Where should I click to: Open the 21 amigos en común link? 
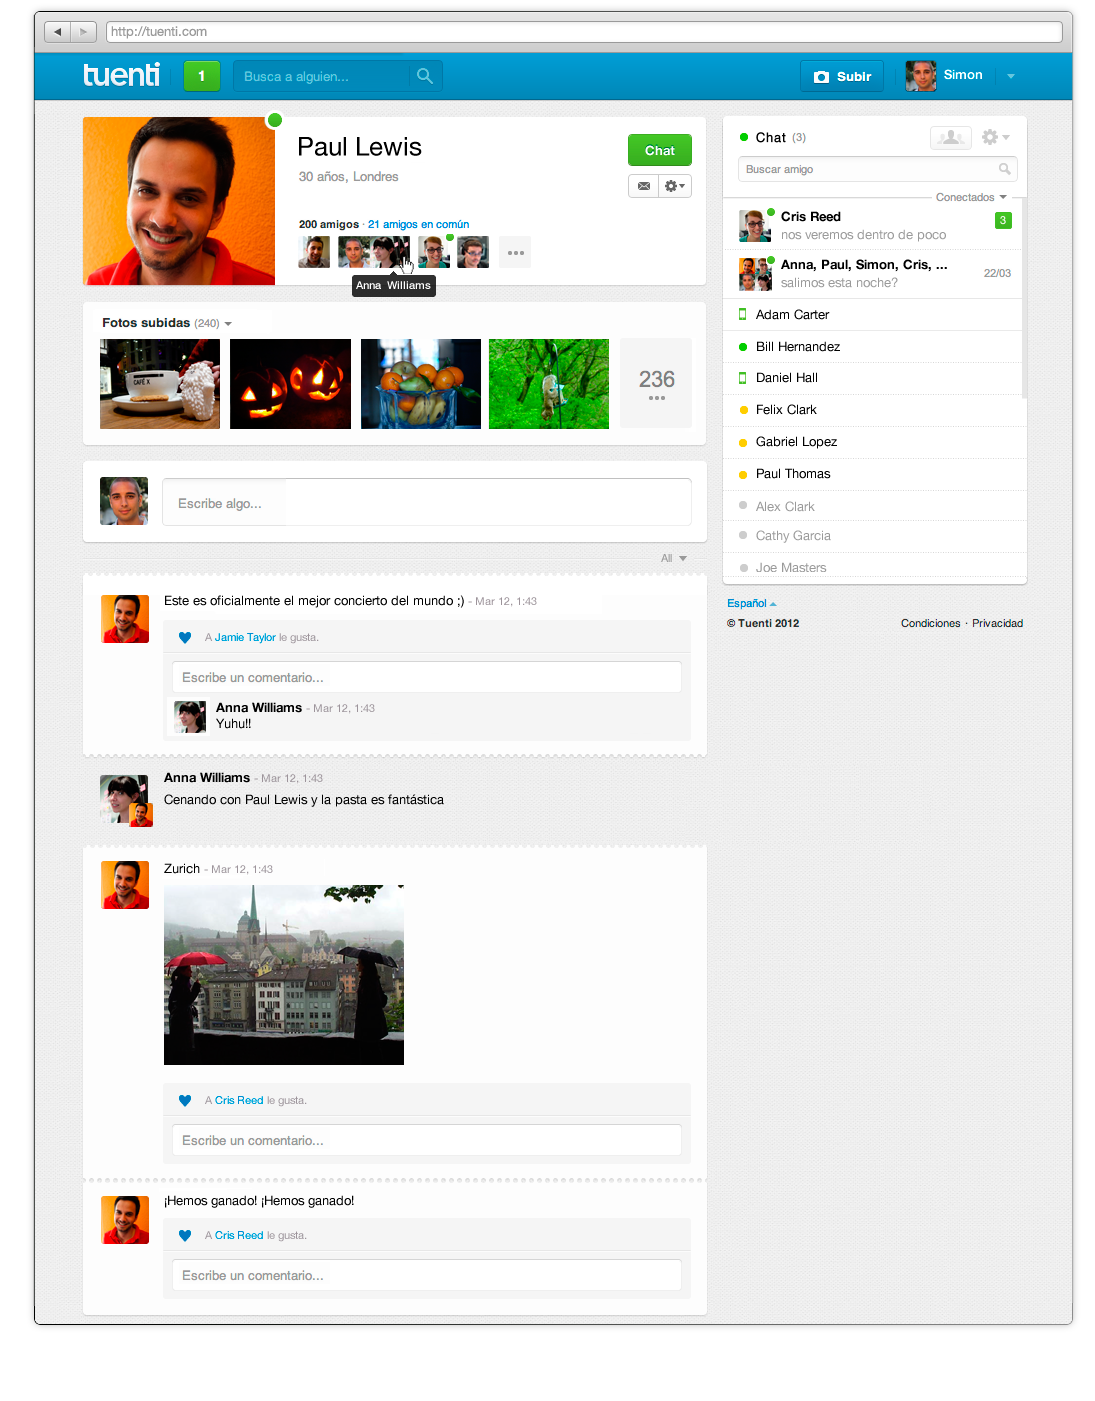coord(418,225)
